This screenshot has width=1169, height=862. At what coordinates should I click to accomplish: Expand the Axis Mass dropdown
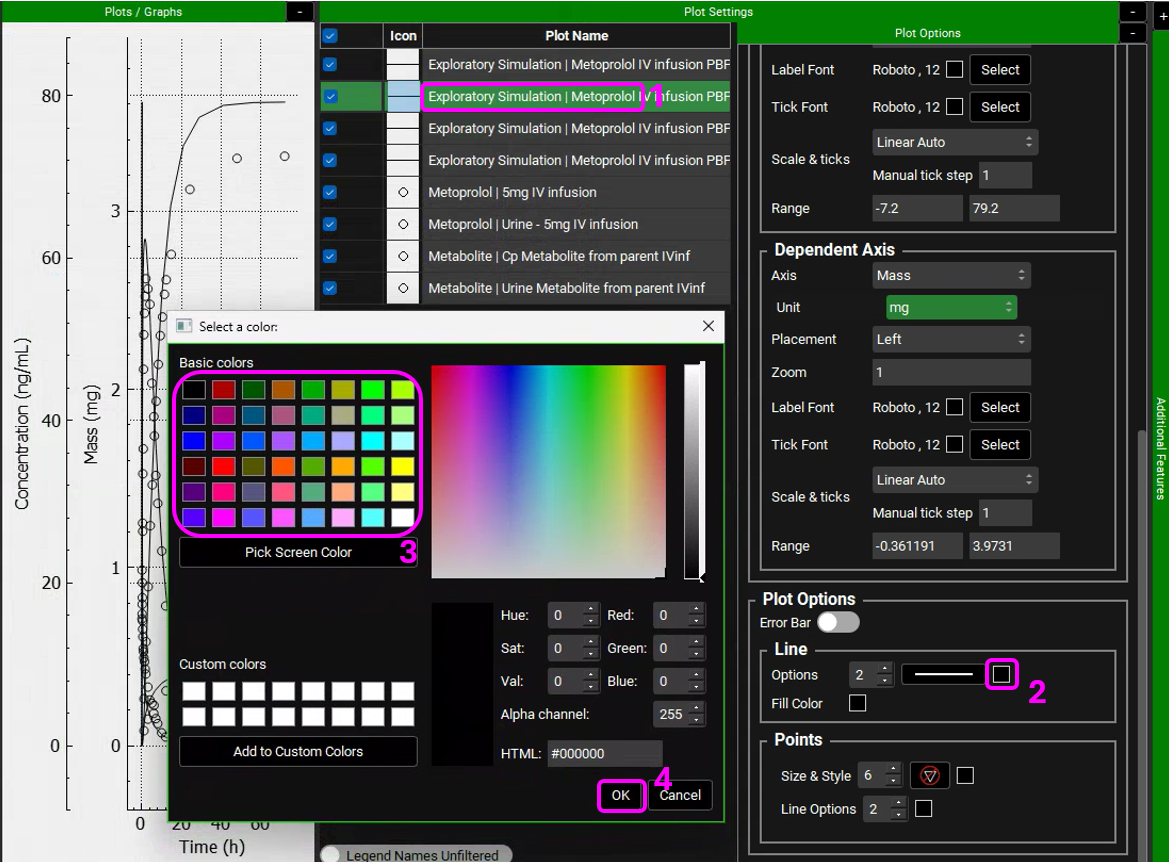950,275
